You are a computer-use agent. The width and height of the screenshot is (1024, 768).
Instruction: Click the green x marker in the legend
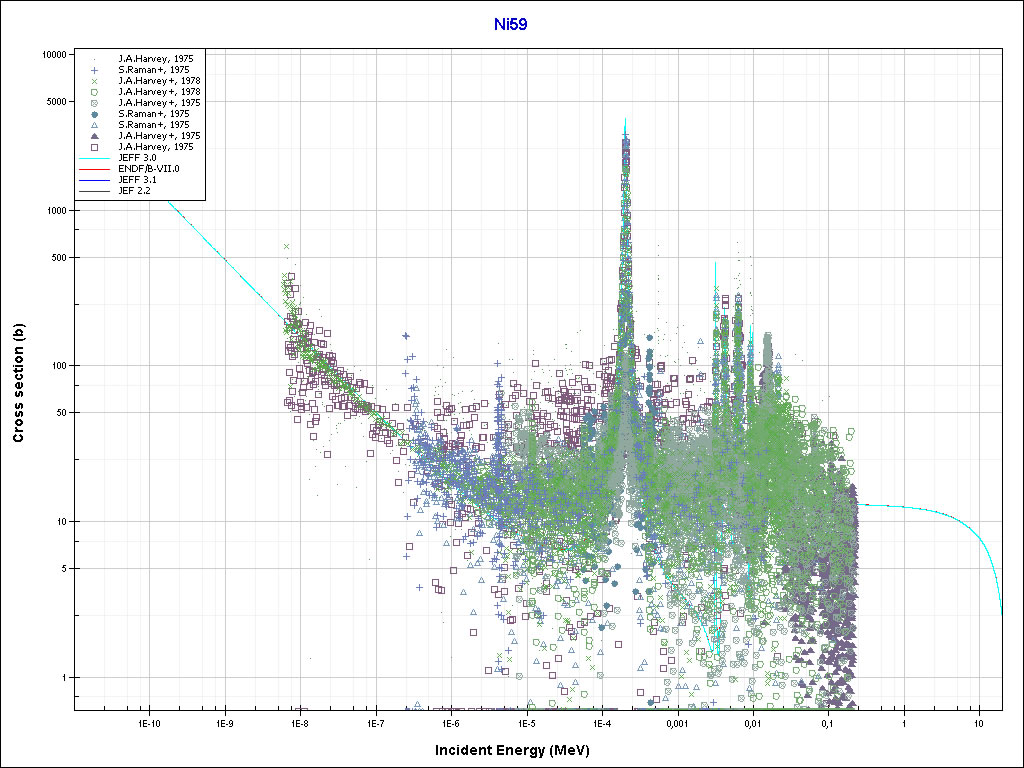pos(93,81)
